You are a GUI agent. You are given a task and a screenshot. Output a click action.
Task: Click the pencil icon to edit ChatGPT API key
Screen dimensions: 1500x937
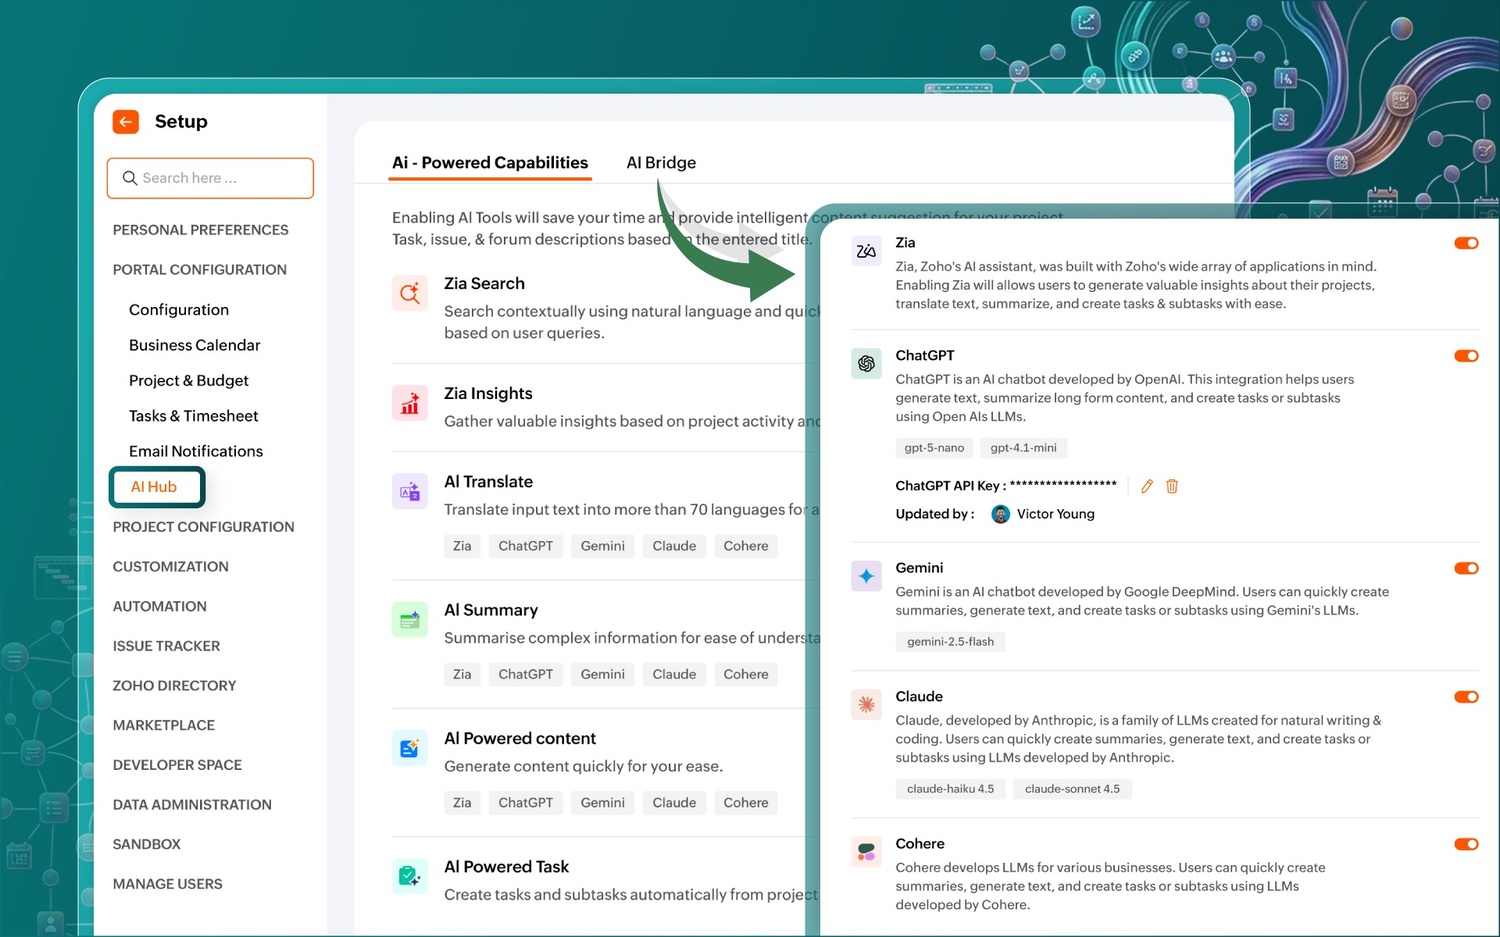(1147, 486)
